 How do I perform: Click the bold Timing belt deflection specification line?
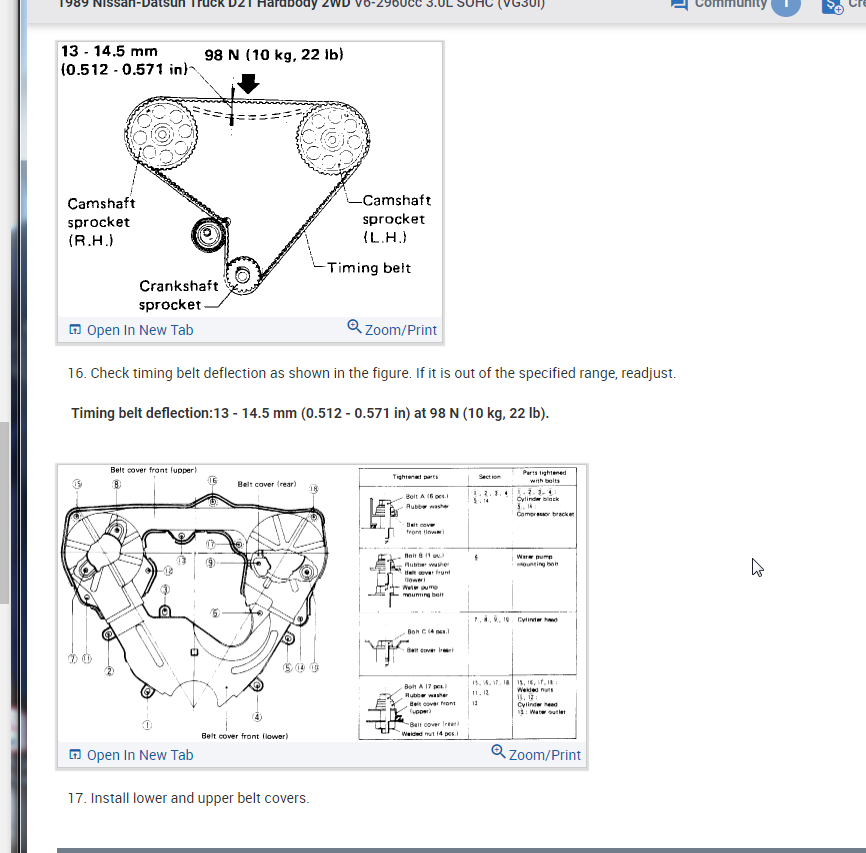(x=310, y=413)
